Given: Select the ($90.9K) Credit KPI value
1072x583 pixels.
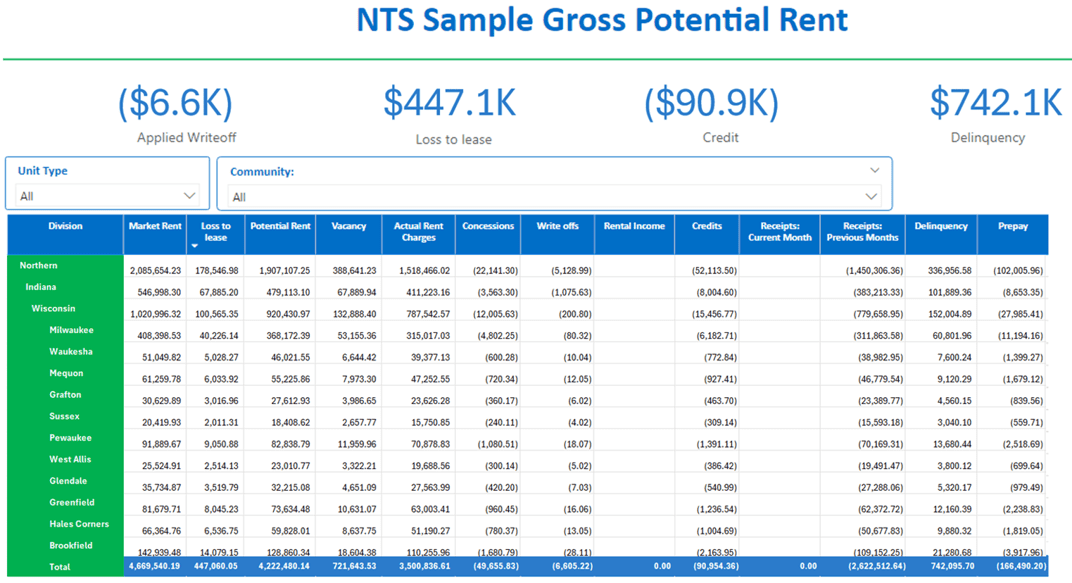Looking at the screenshot, I should coord(711,103).
